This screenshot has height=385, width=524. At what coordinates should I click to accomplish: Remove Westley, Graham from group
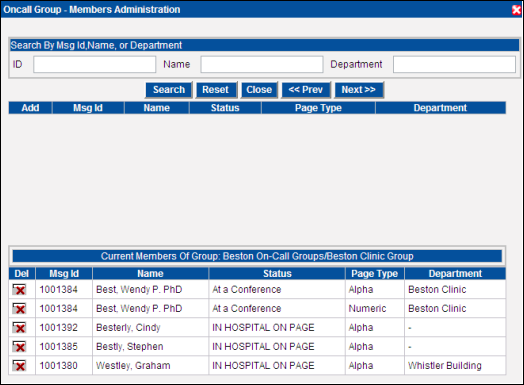coord(19,366)
